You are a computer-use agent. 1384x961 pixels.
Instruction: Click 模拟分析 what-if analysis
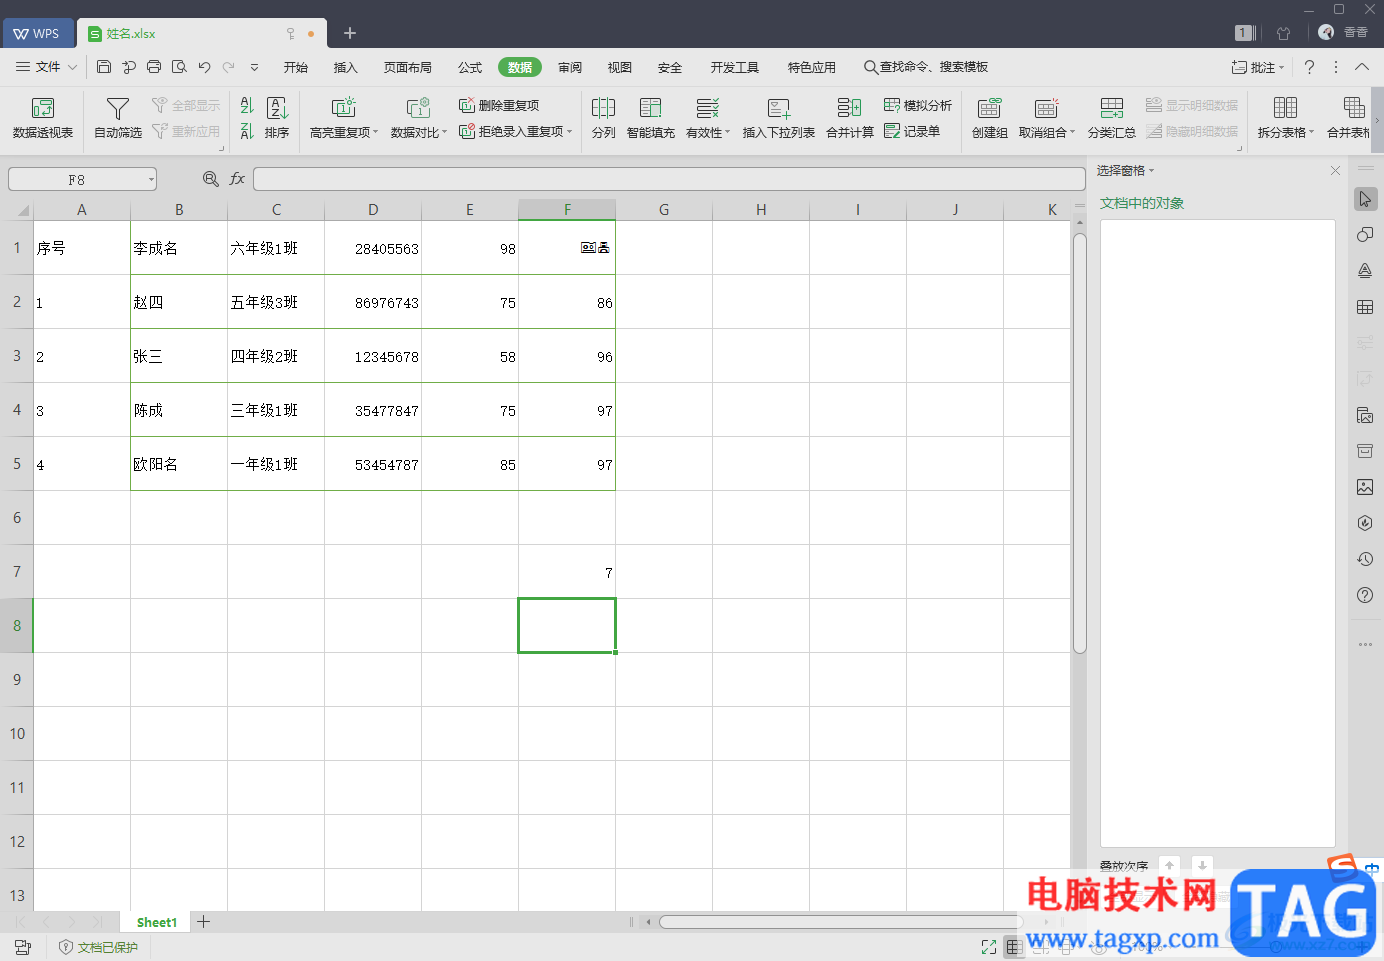[x=918, y=105]
